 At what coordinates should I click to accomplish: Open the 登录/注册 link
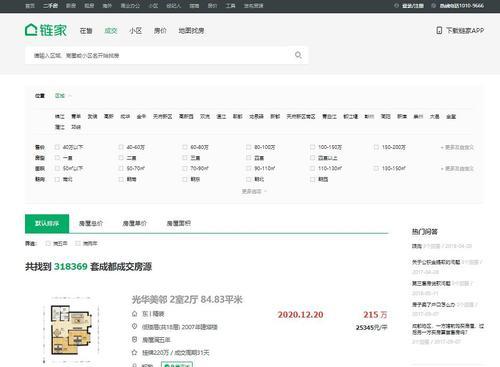click(413, 6)
